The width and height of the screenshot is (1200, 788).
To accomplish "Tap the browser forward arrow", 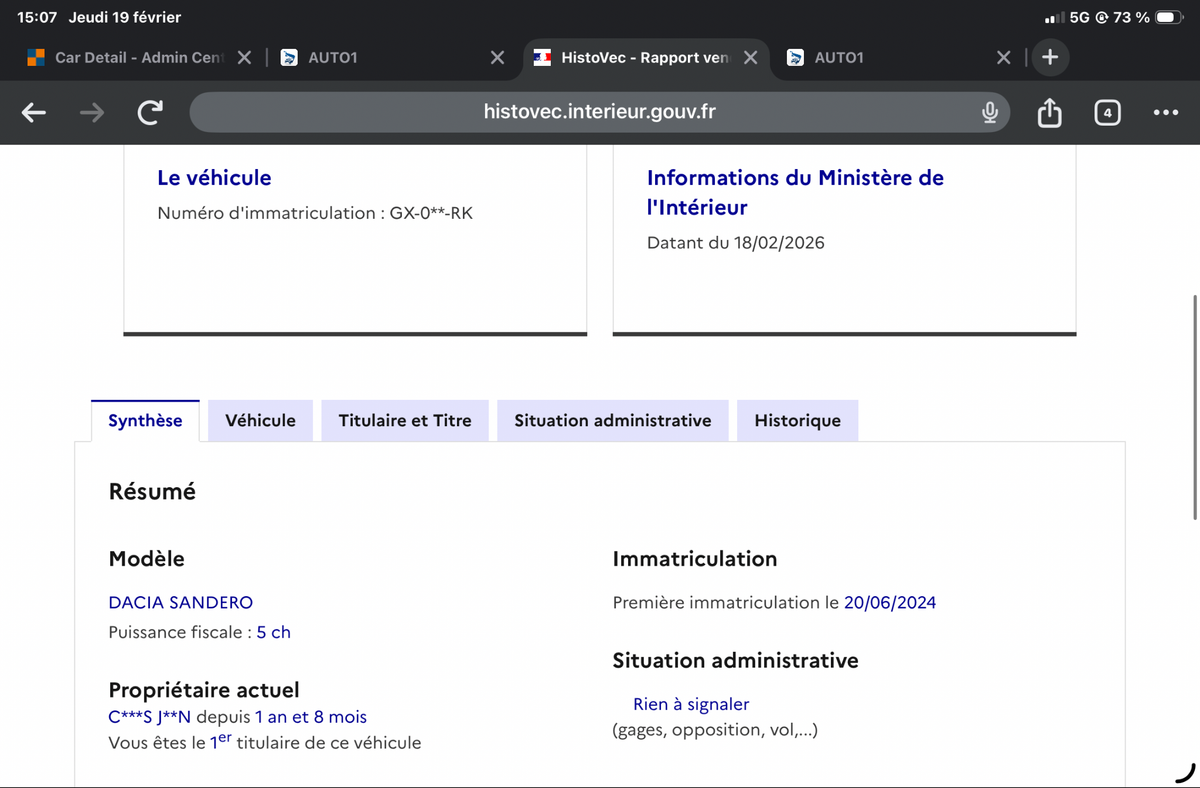I will click(x=92, y=113).
